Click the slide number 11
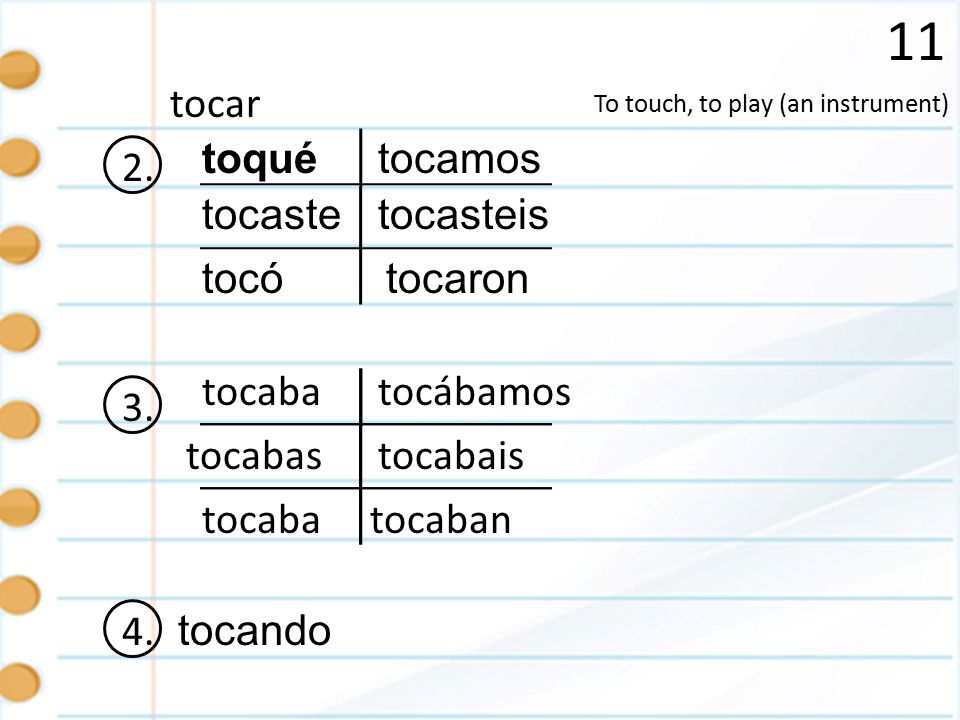Screen dimensions: 960x720 coord(915,42)
